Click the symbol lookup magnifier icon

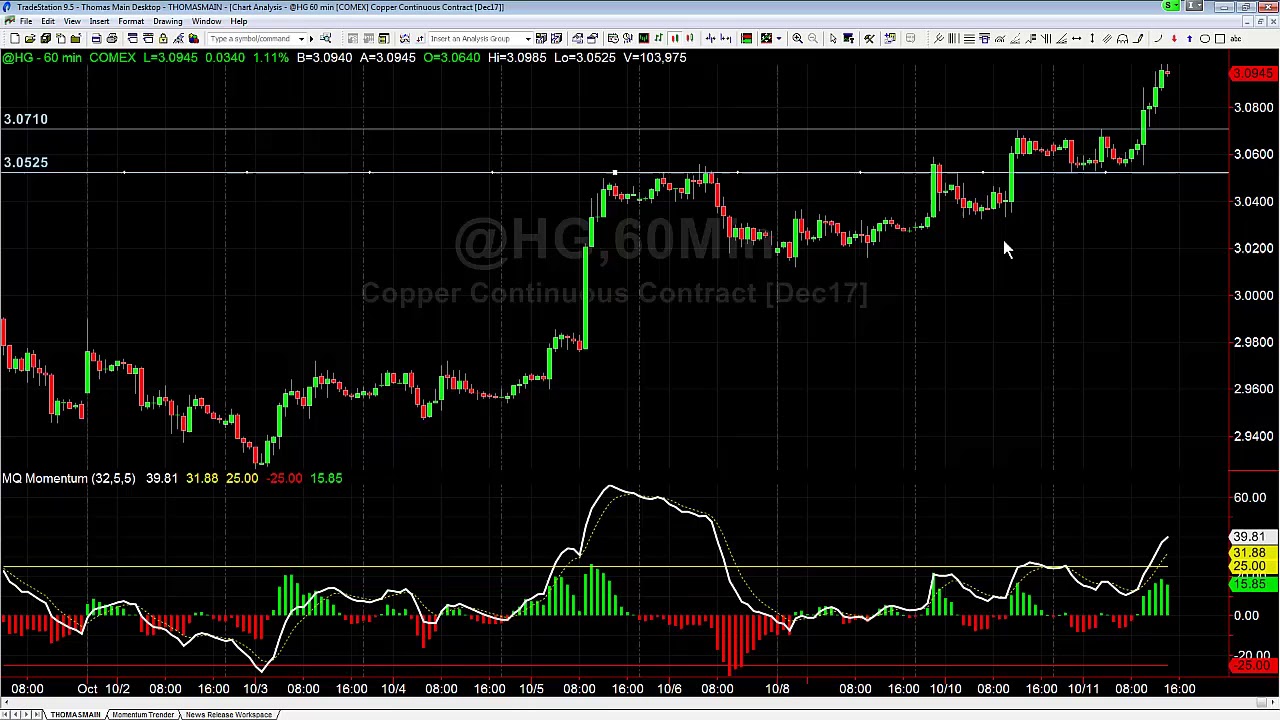(325, 38)
